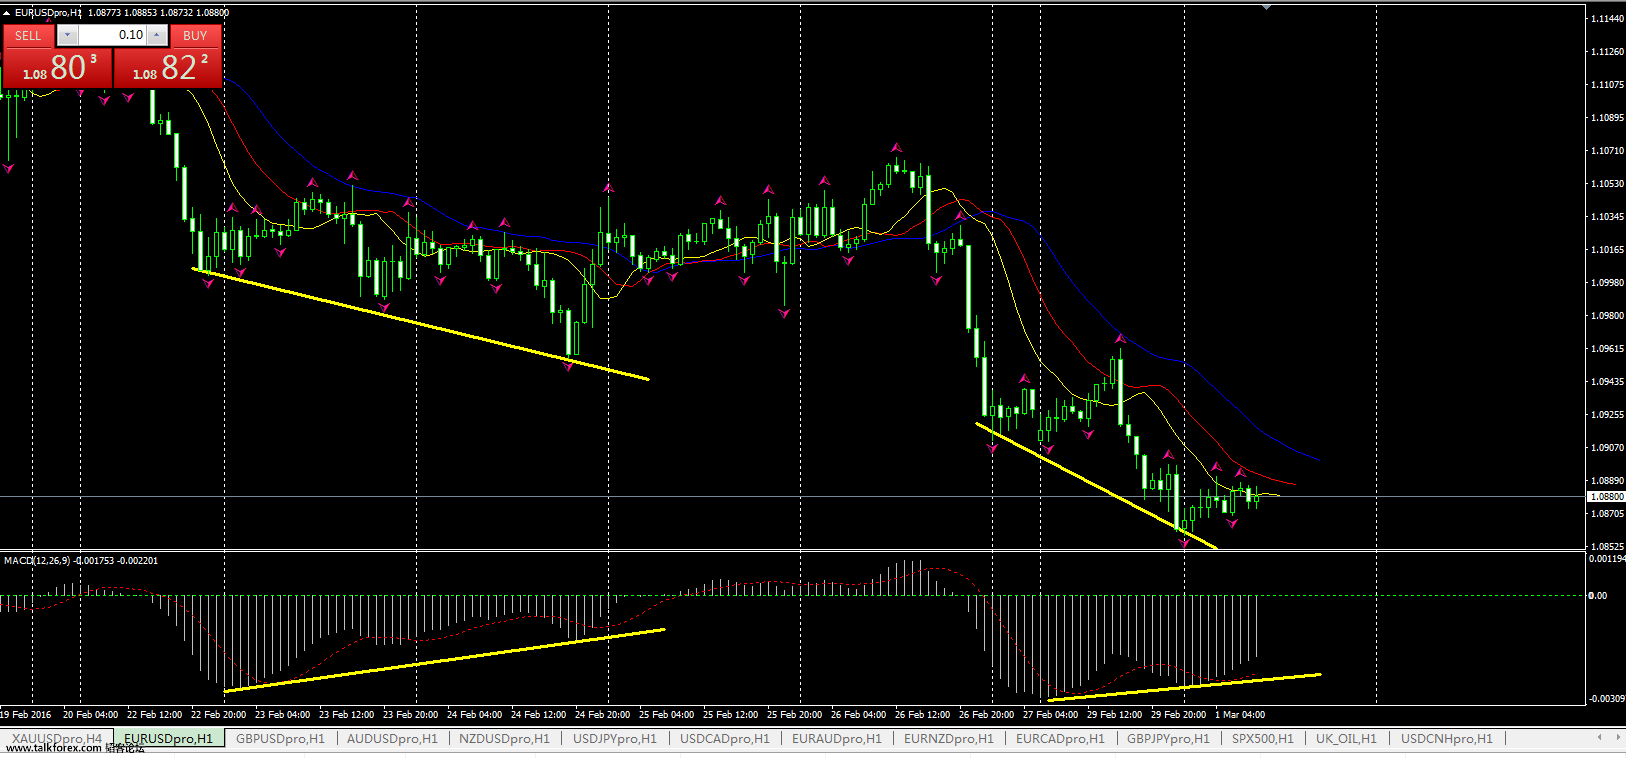The image size is (1626, 758).
Task: Click the 1.11440 price axis label
Action: tap(1607, 19)
